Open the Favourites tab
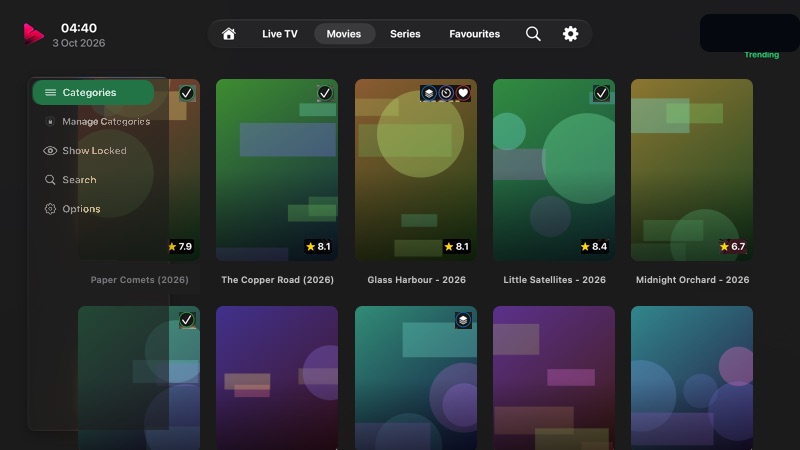The height and width of the screenshot is (450, 800). (474, 34)
